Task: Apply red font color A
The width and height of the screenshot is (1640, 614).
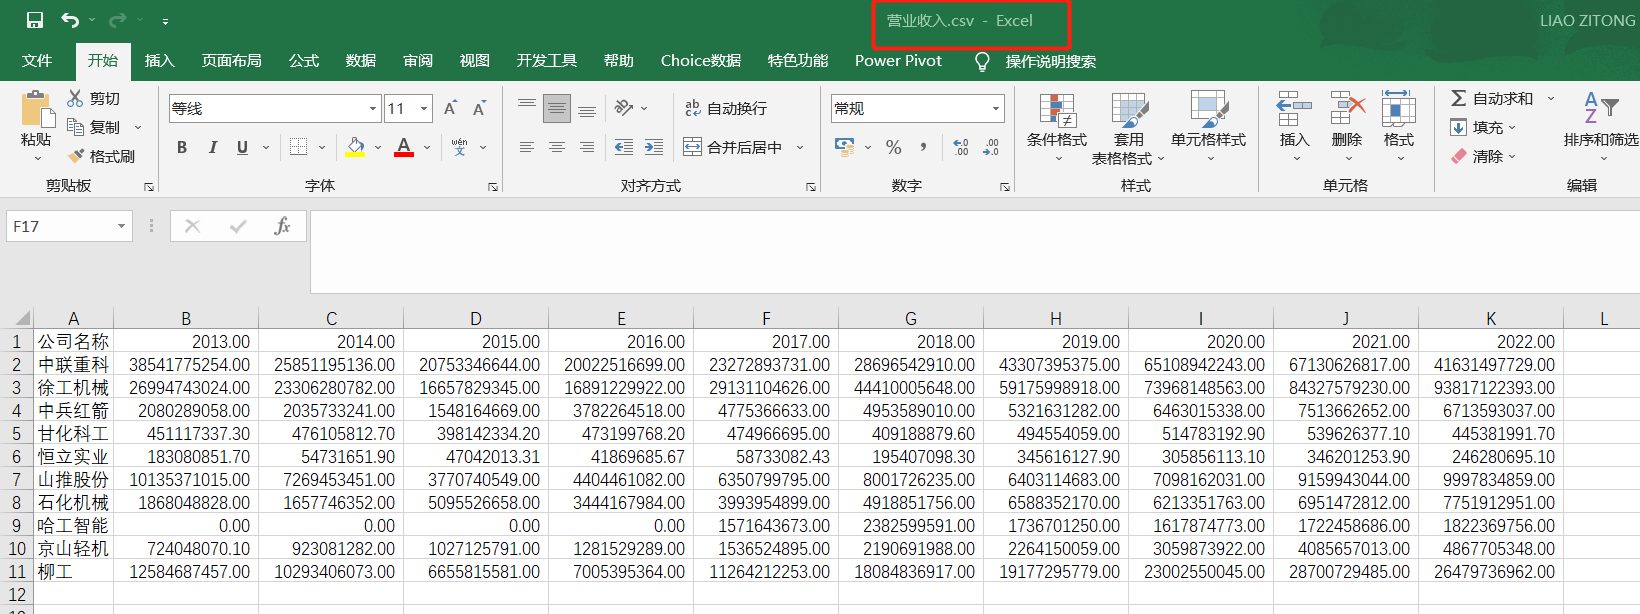Action: [x=404, y=147]
